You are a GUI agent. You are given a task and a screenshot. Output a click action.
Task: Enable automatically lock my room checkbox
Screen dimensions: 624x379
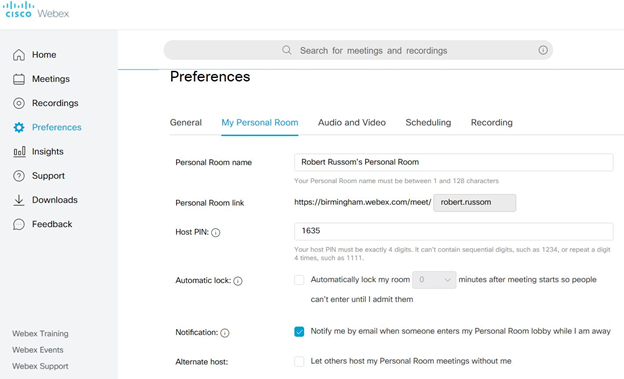[299, 280]
